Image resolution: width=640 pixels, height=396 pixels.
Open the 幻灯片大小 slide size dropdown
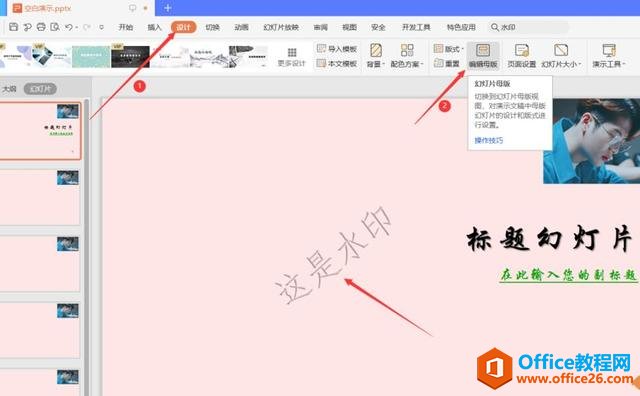561,56
